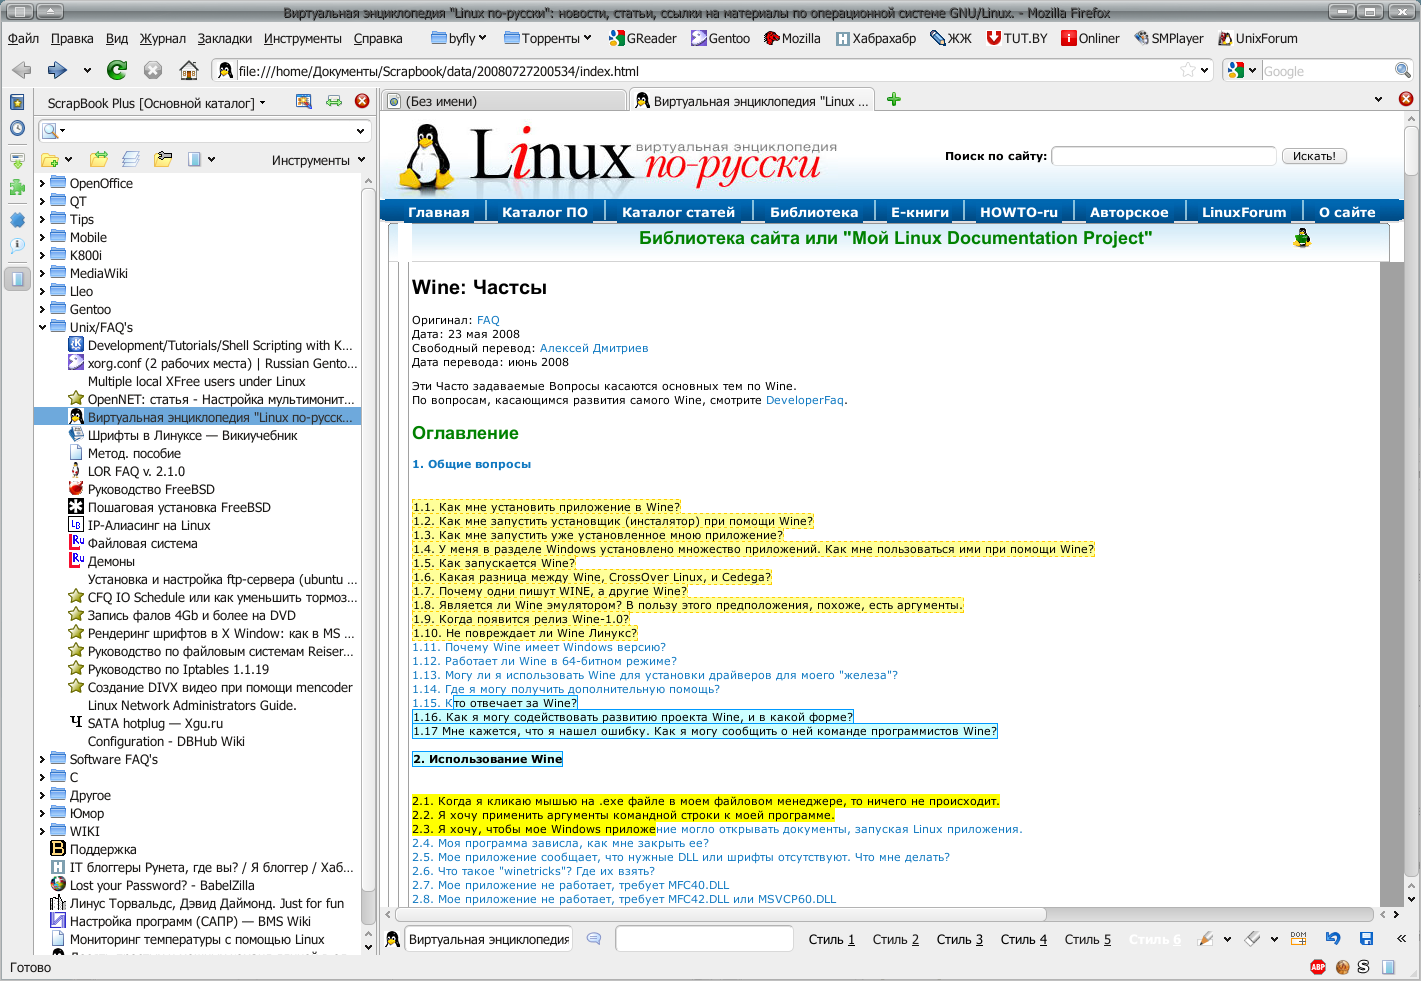
Task: Focus the site search input field
Action: (1164, 156)
